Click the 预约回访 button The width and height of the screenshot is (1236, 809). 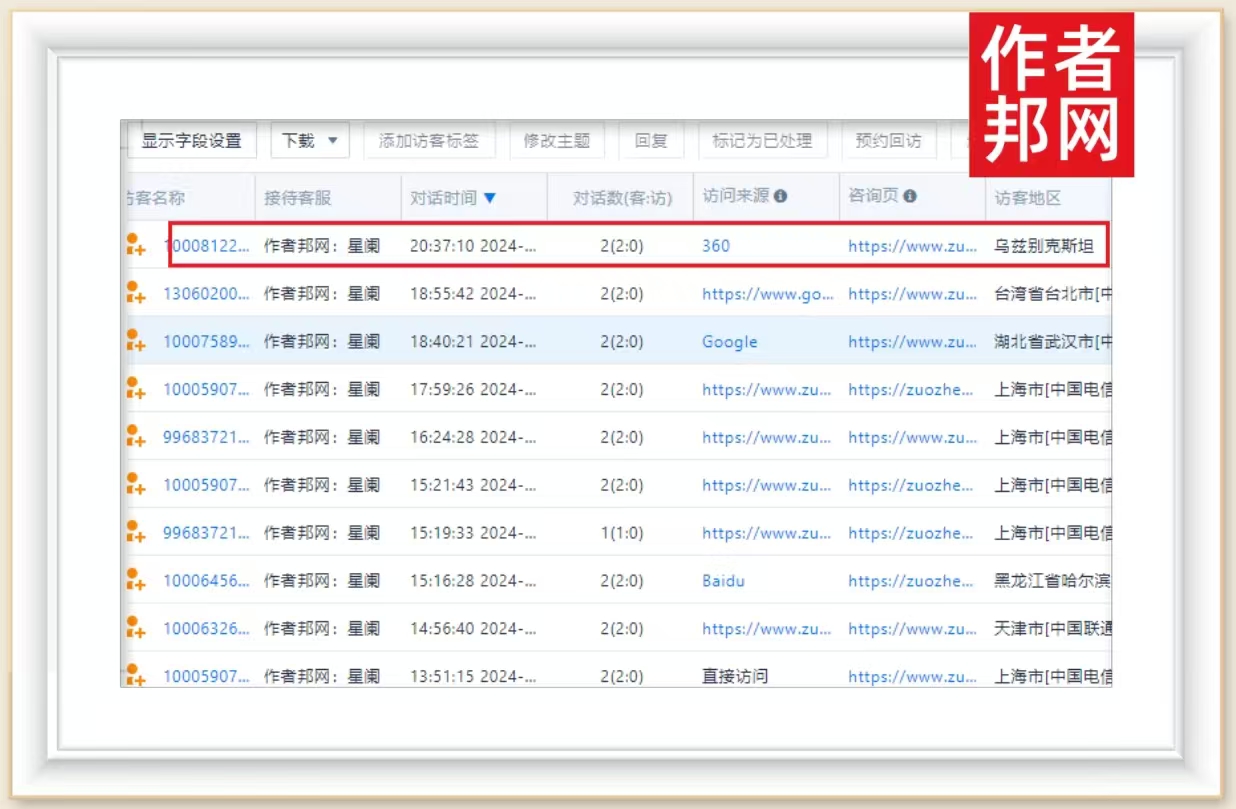pyautogui.click(x=888, y=141)
